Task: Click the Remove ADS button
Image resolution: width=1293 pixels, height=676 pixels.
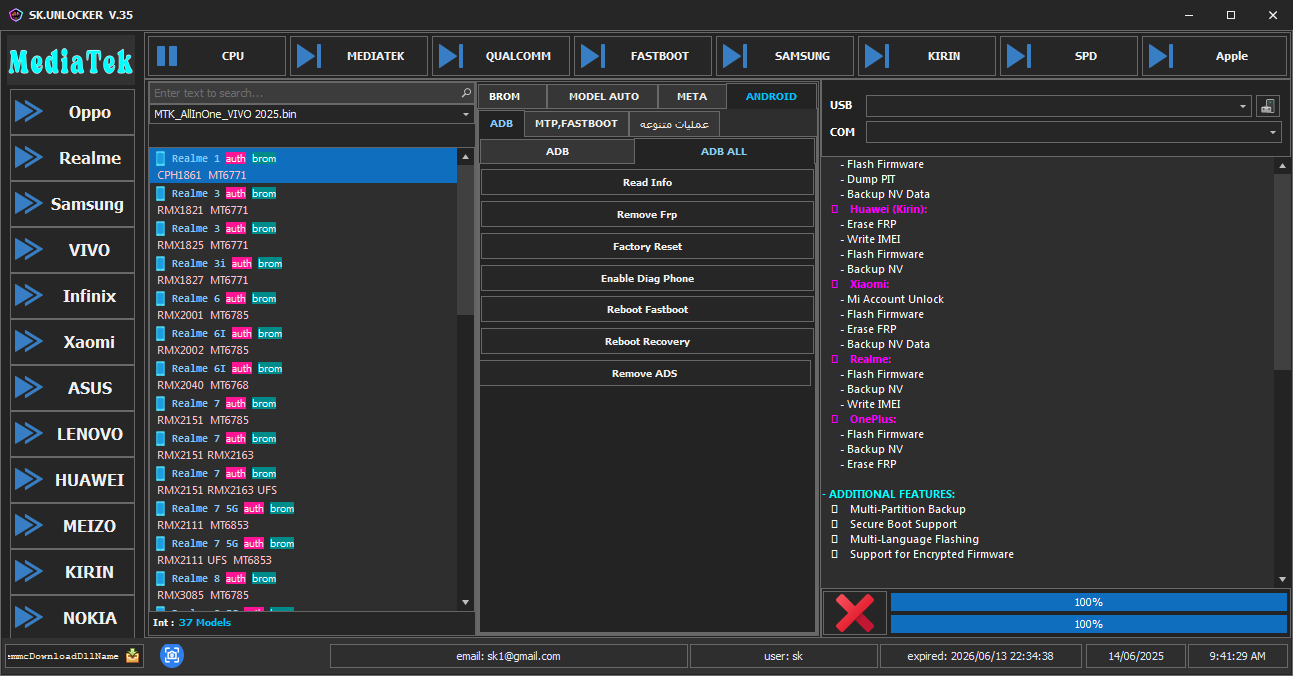Action: (x=645, y=373)
